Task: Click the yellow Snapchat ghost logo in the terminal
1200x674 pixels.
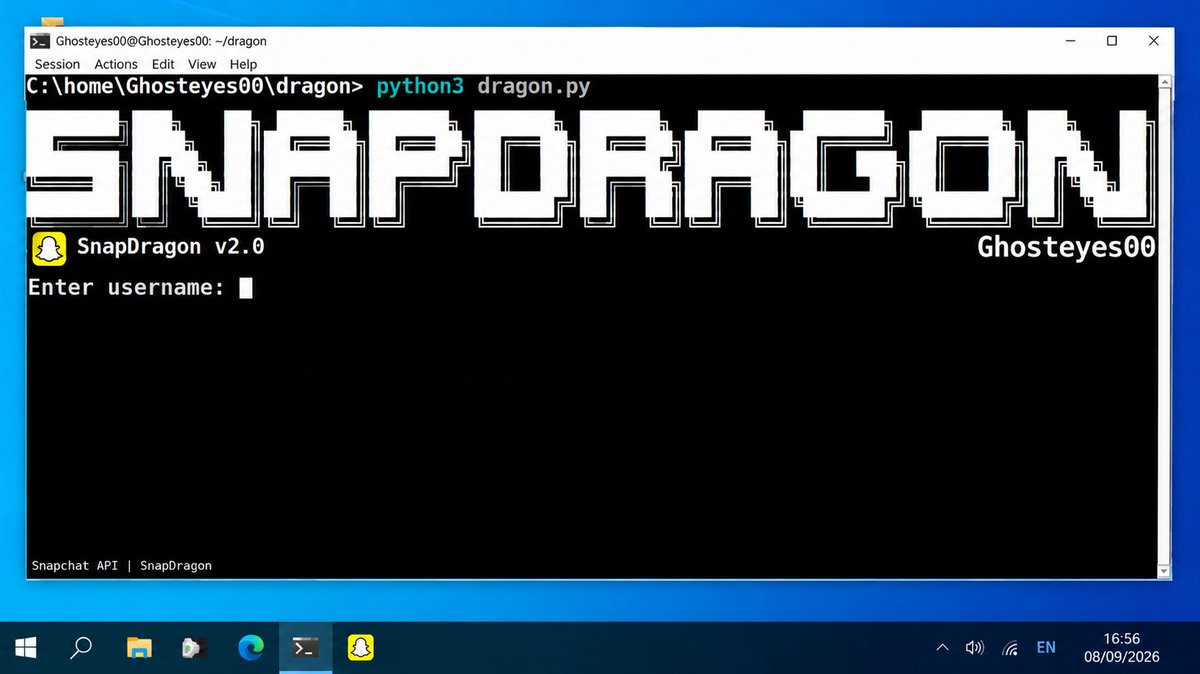Action: (49, 247)
